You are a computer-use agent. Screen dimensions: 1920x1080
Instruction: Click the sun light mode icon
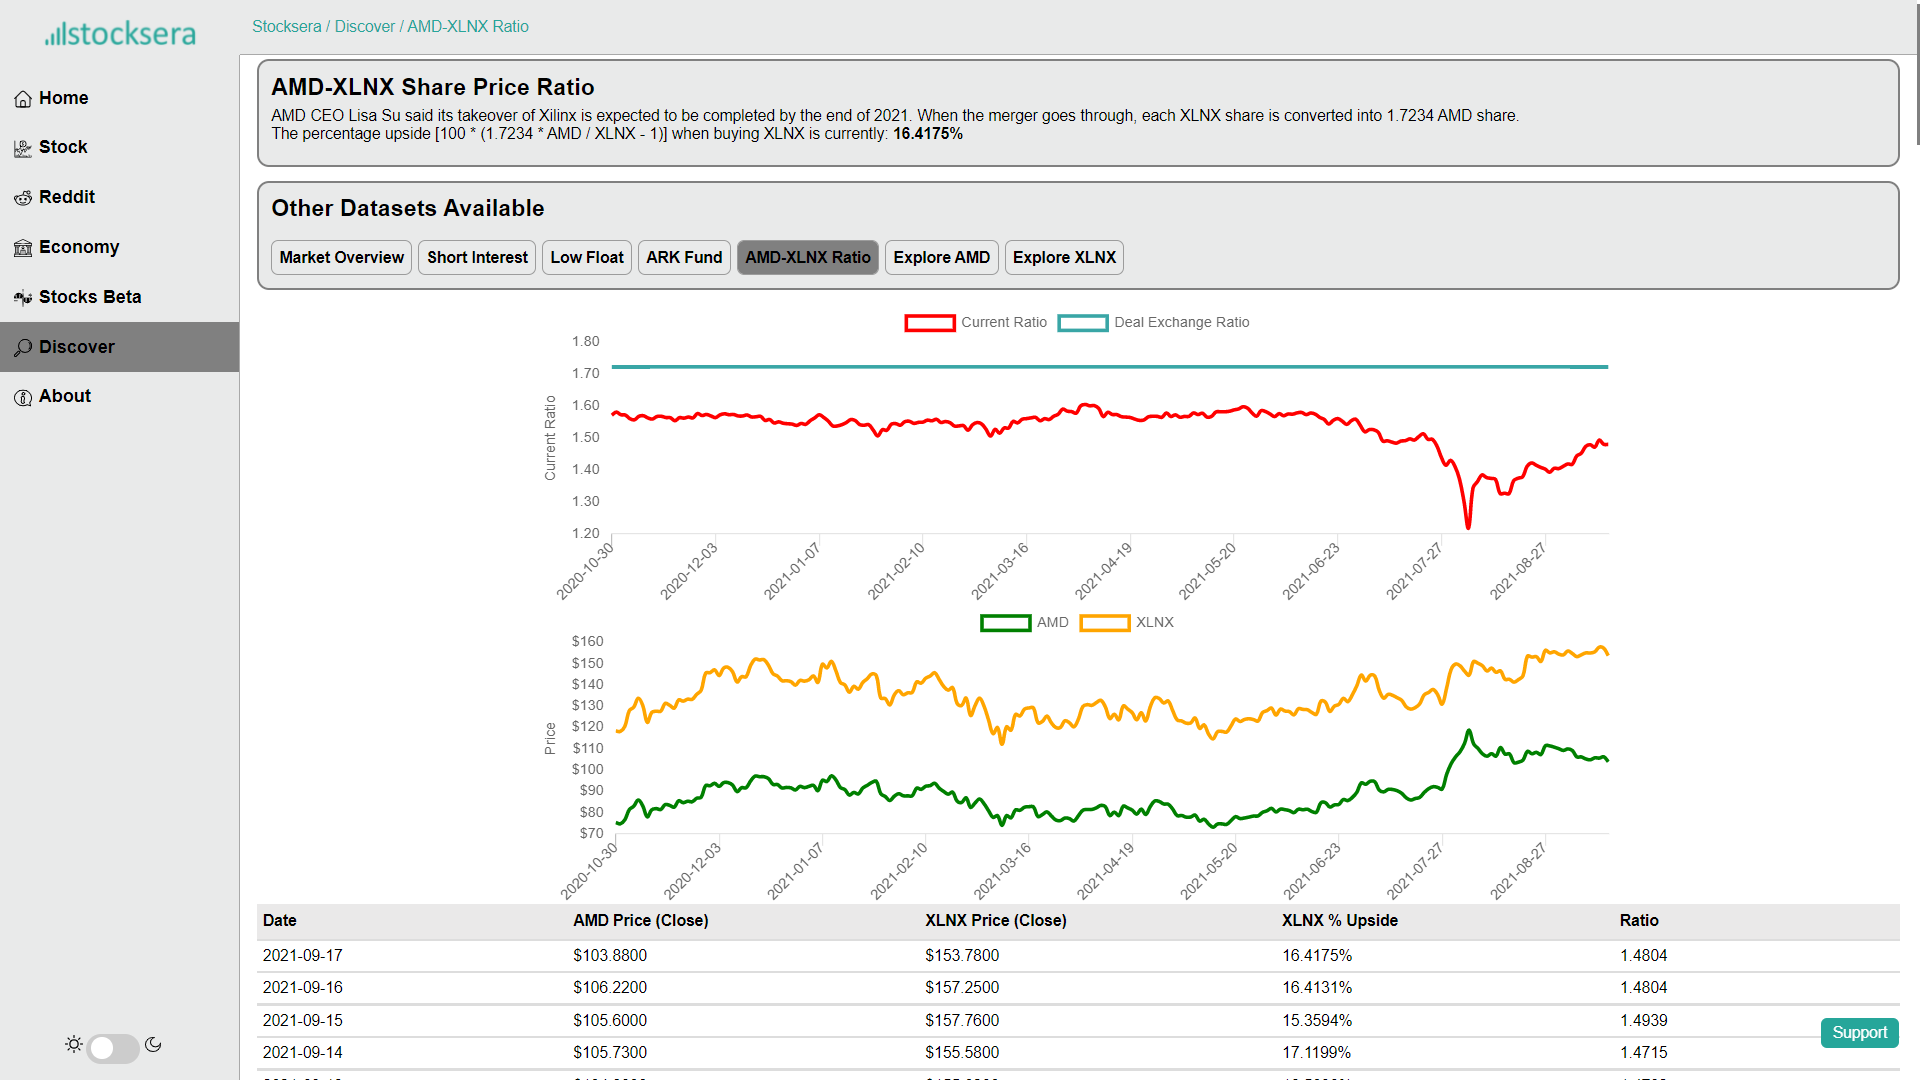(74, 1045)
